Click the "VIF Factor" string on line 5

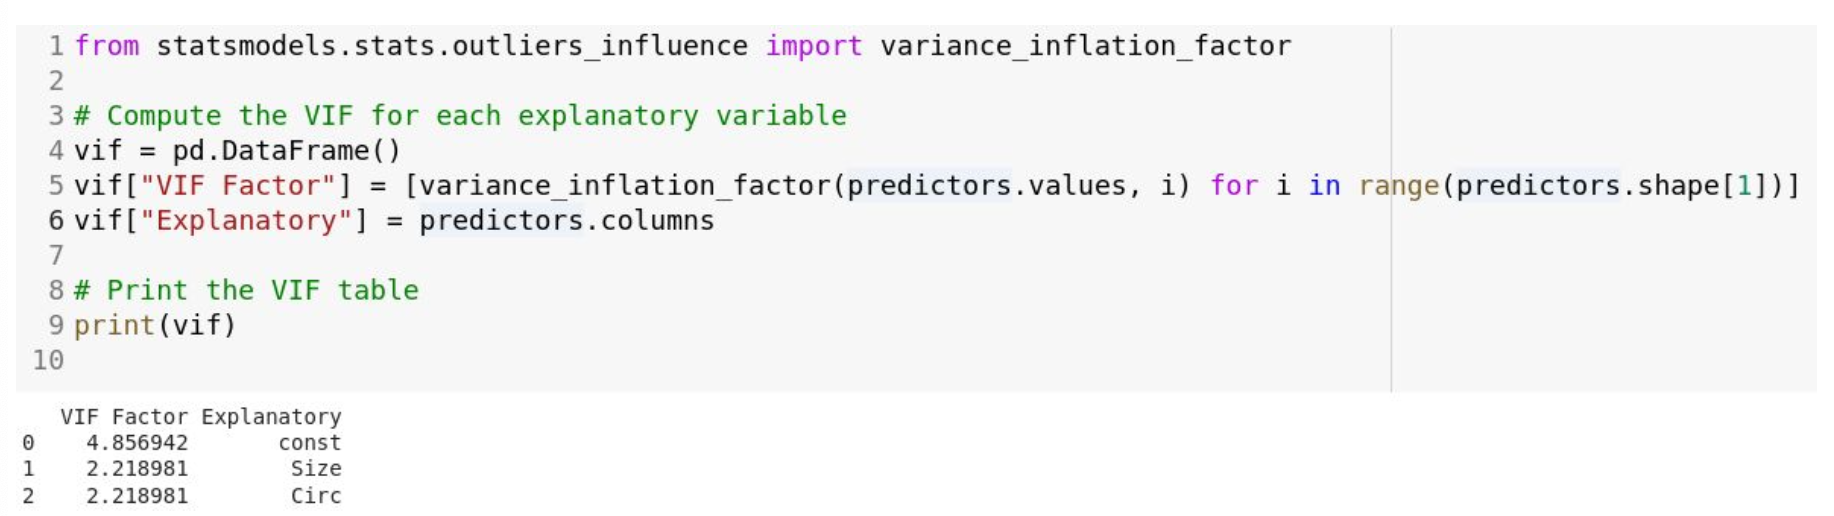(x=238, y=186)
